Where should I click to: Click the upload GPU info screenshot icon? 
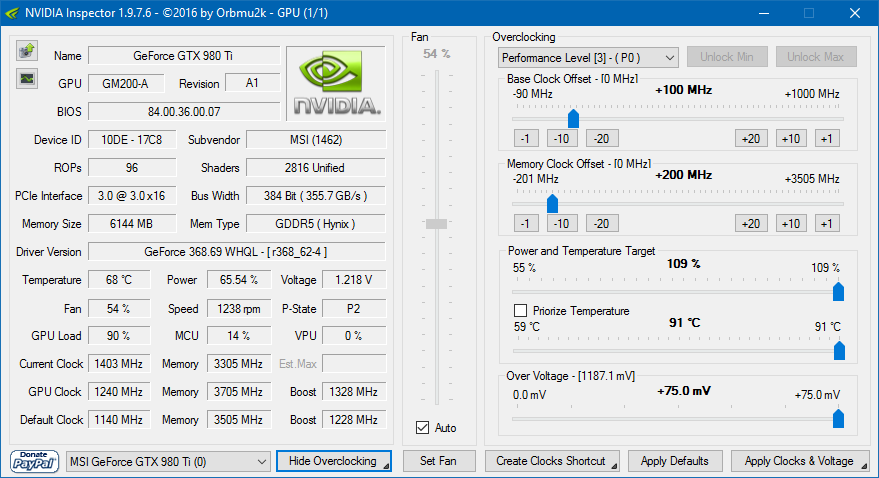pyautogui.click(x=26, y=51)
